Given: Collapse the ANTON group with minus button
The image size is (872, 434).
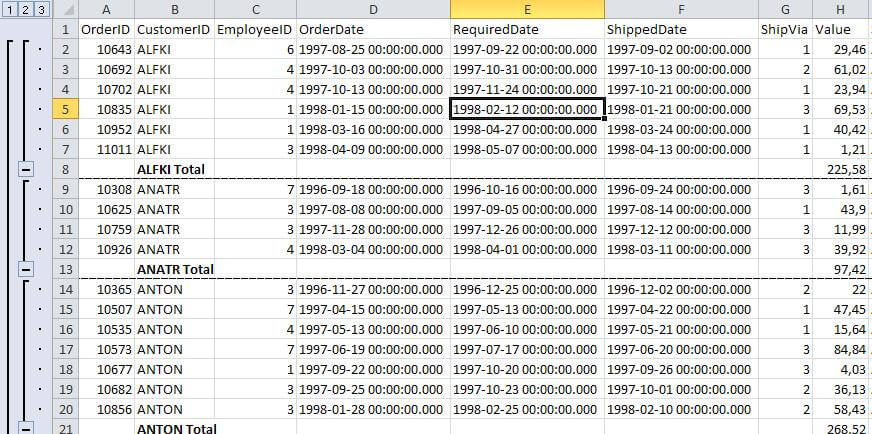Looking at the screenshot, I should click(x=25, y=428).
